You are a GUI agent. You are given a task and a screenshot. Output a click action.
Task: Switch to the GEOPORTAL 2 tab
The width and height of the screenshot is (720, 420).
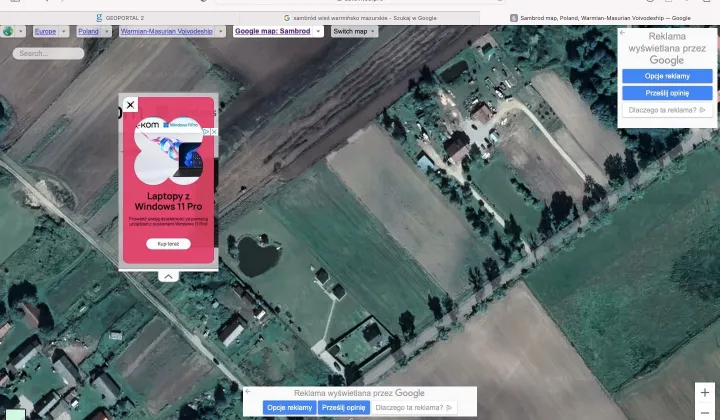tap(120, 18)
